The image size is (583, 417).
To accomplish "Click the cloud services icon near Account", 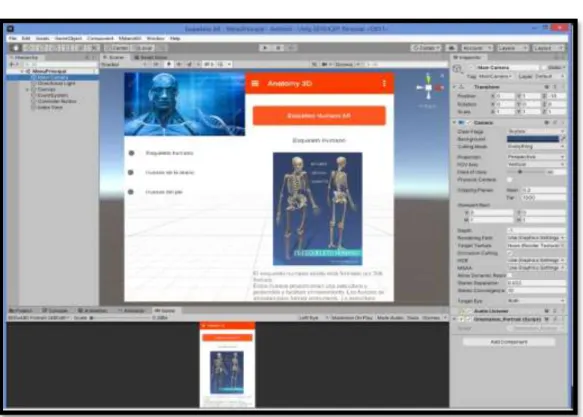I will 451,48.
